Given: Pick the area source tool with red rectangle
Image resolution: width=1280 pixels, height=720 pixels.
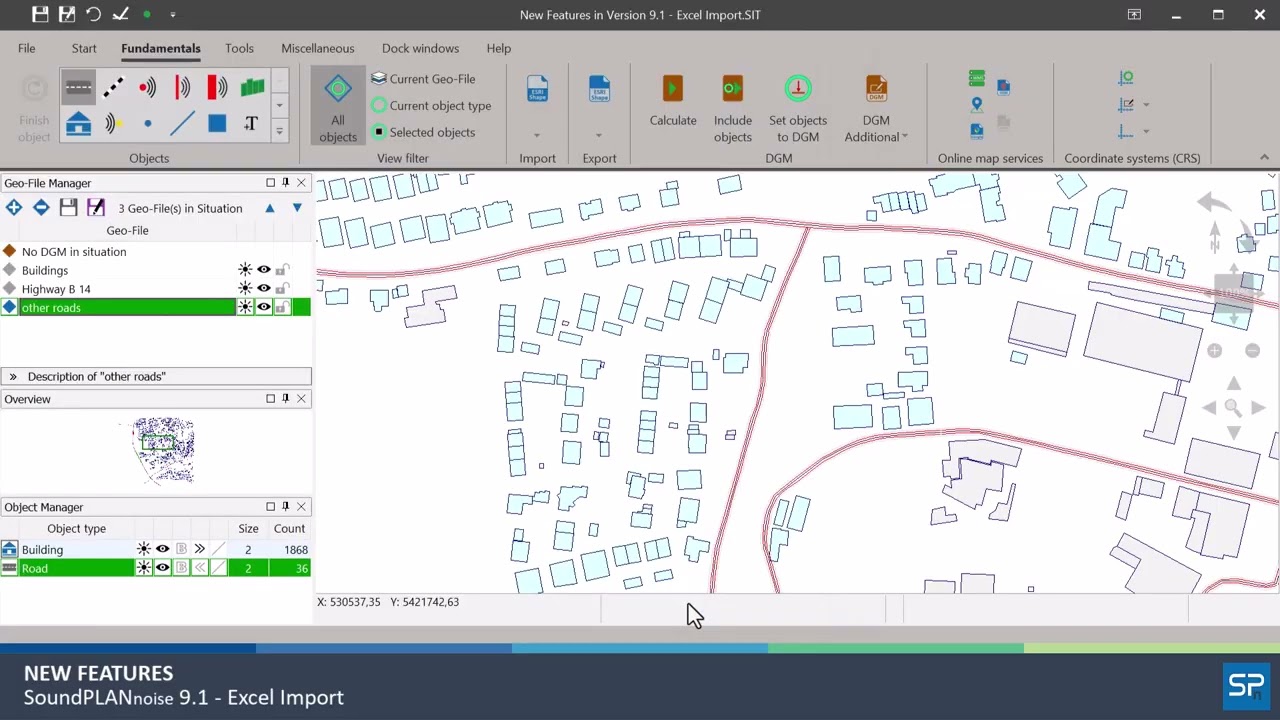Looking at the screenshot, I should click(217, 88).
